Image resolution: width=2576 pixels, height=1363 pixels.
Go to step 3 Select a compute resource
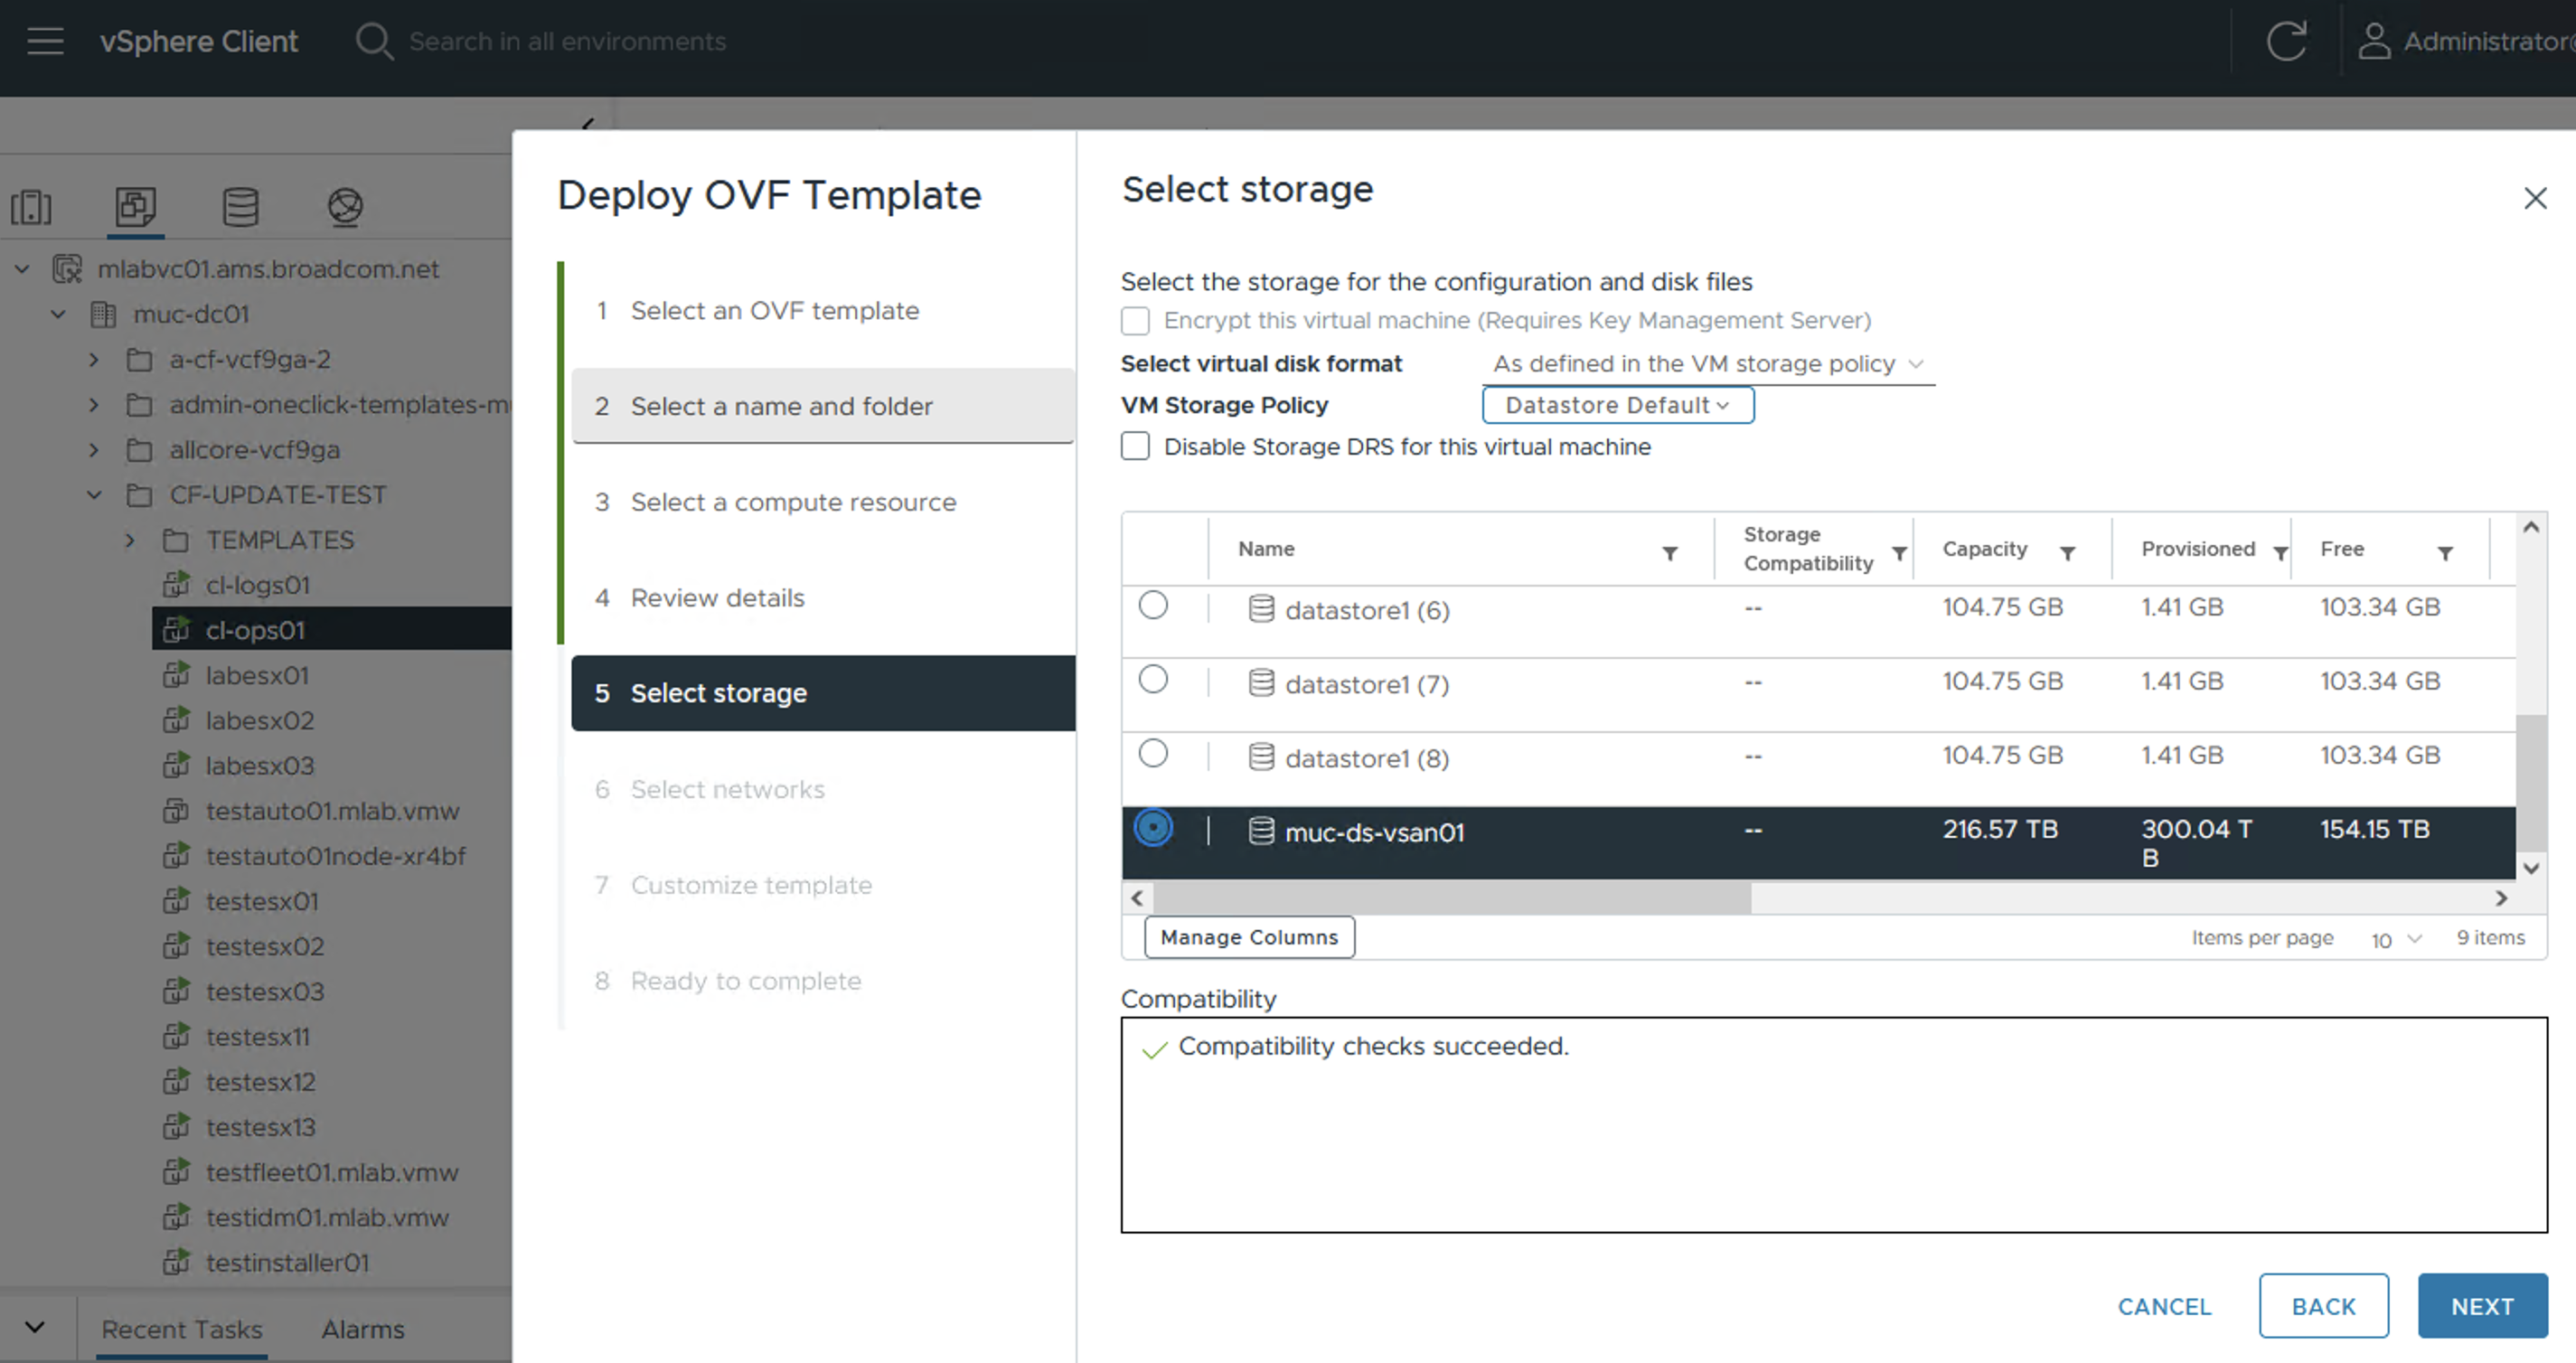793,502
